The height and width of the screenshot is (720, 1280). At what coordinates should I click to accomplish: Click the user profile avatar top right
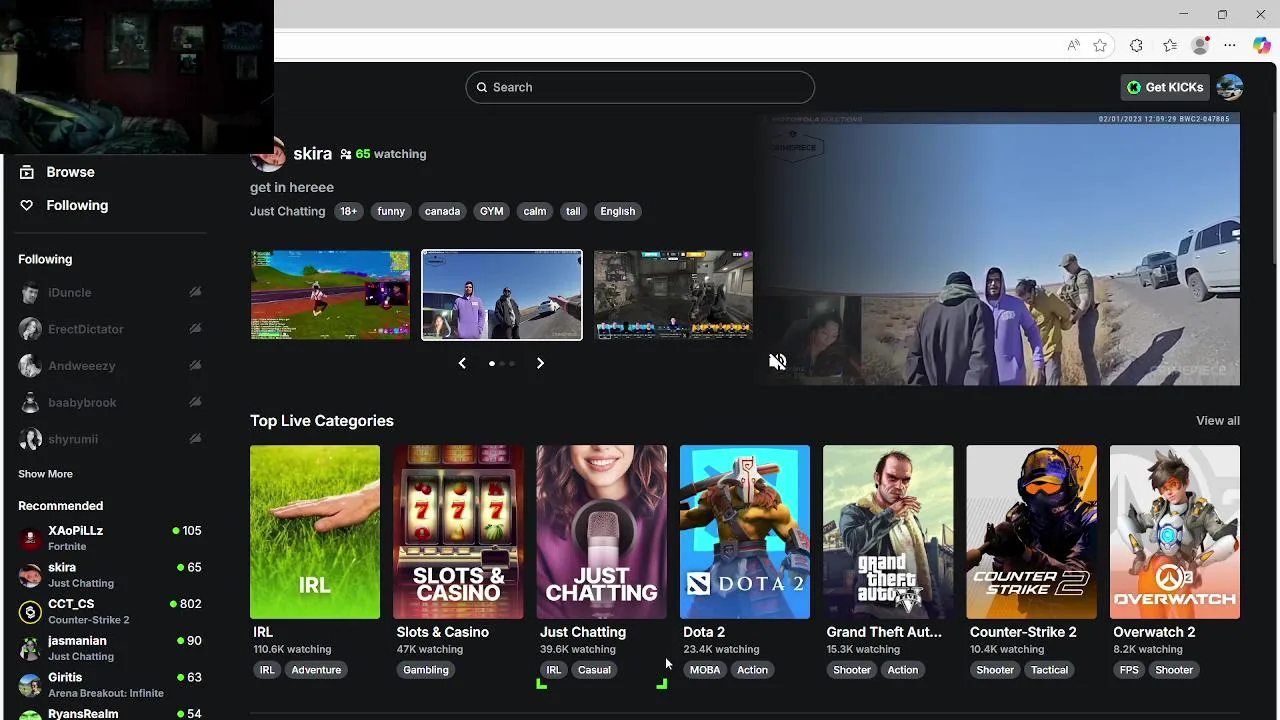click(1230, 87)
